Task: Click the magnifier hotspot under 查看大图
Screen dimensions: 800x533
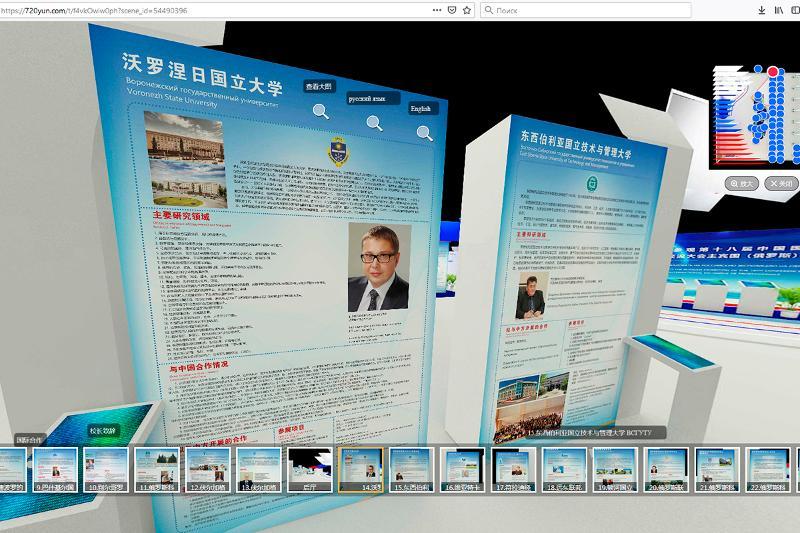Action: pos(321,111)
